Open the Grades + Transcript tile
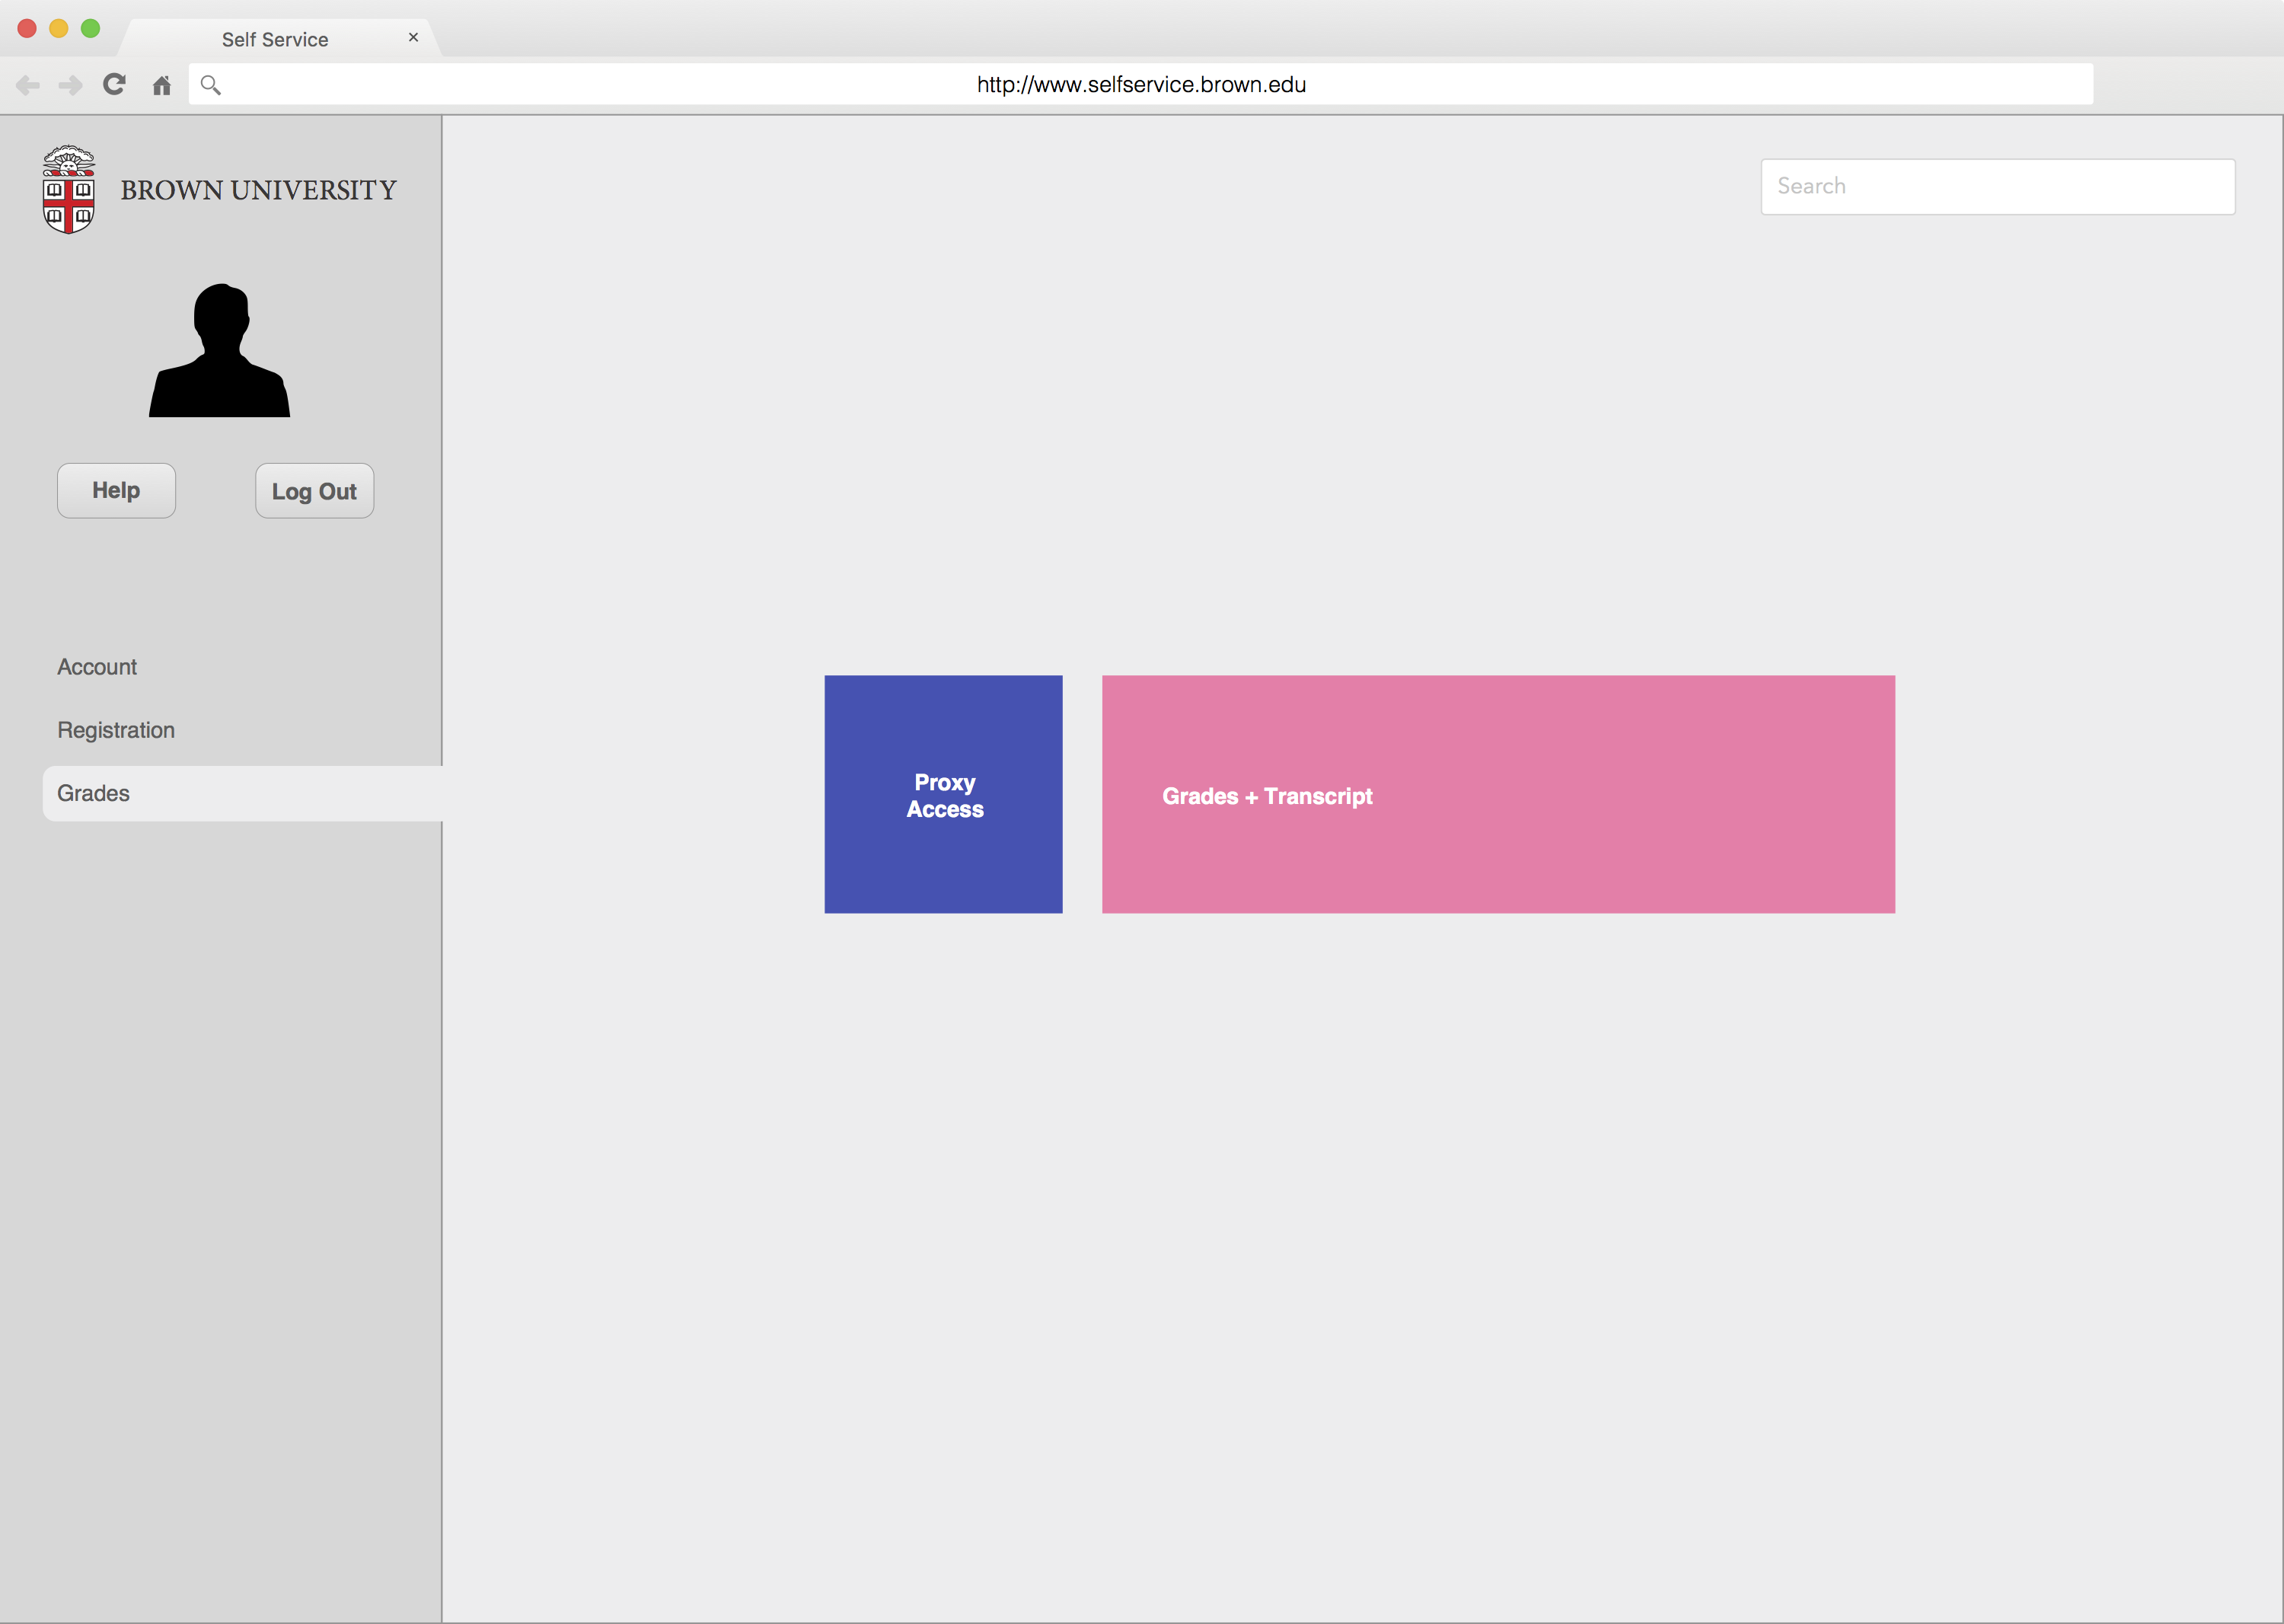This screenshot has width=2284, height=1624. tap(1498, 794)
